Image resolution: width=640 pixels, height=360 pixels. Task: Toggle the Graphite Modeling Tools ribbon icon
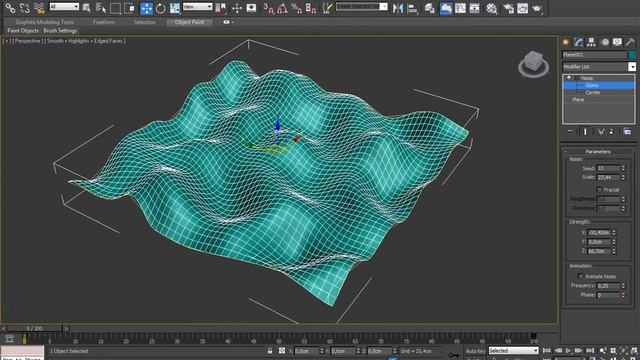tap(446, 8)
